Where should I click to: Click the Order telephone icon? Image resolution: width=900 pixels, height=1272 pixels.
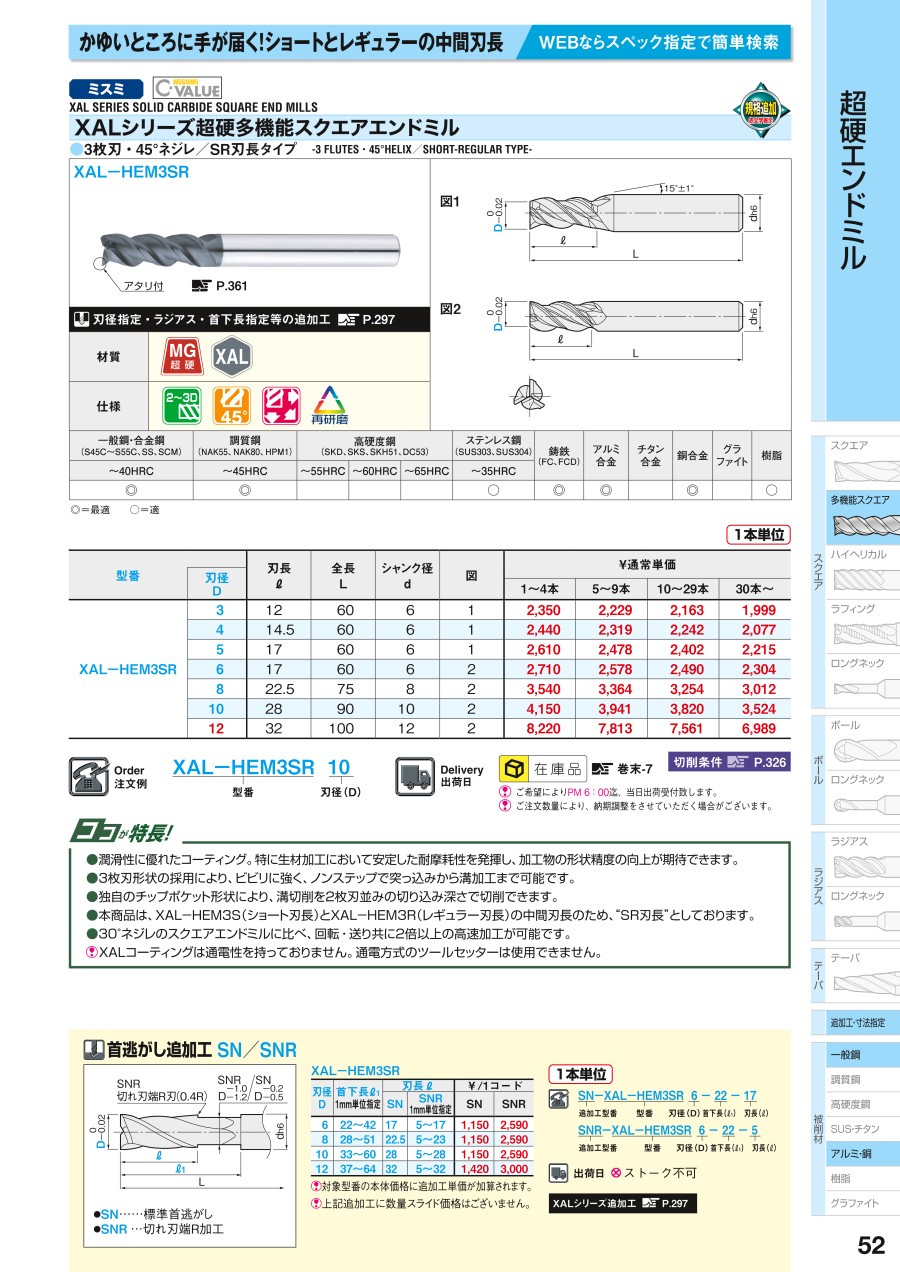point(88,775)
